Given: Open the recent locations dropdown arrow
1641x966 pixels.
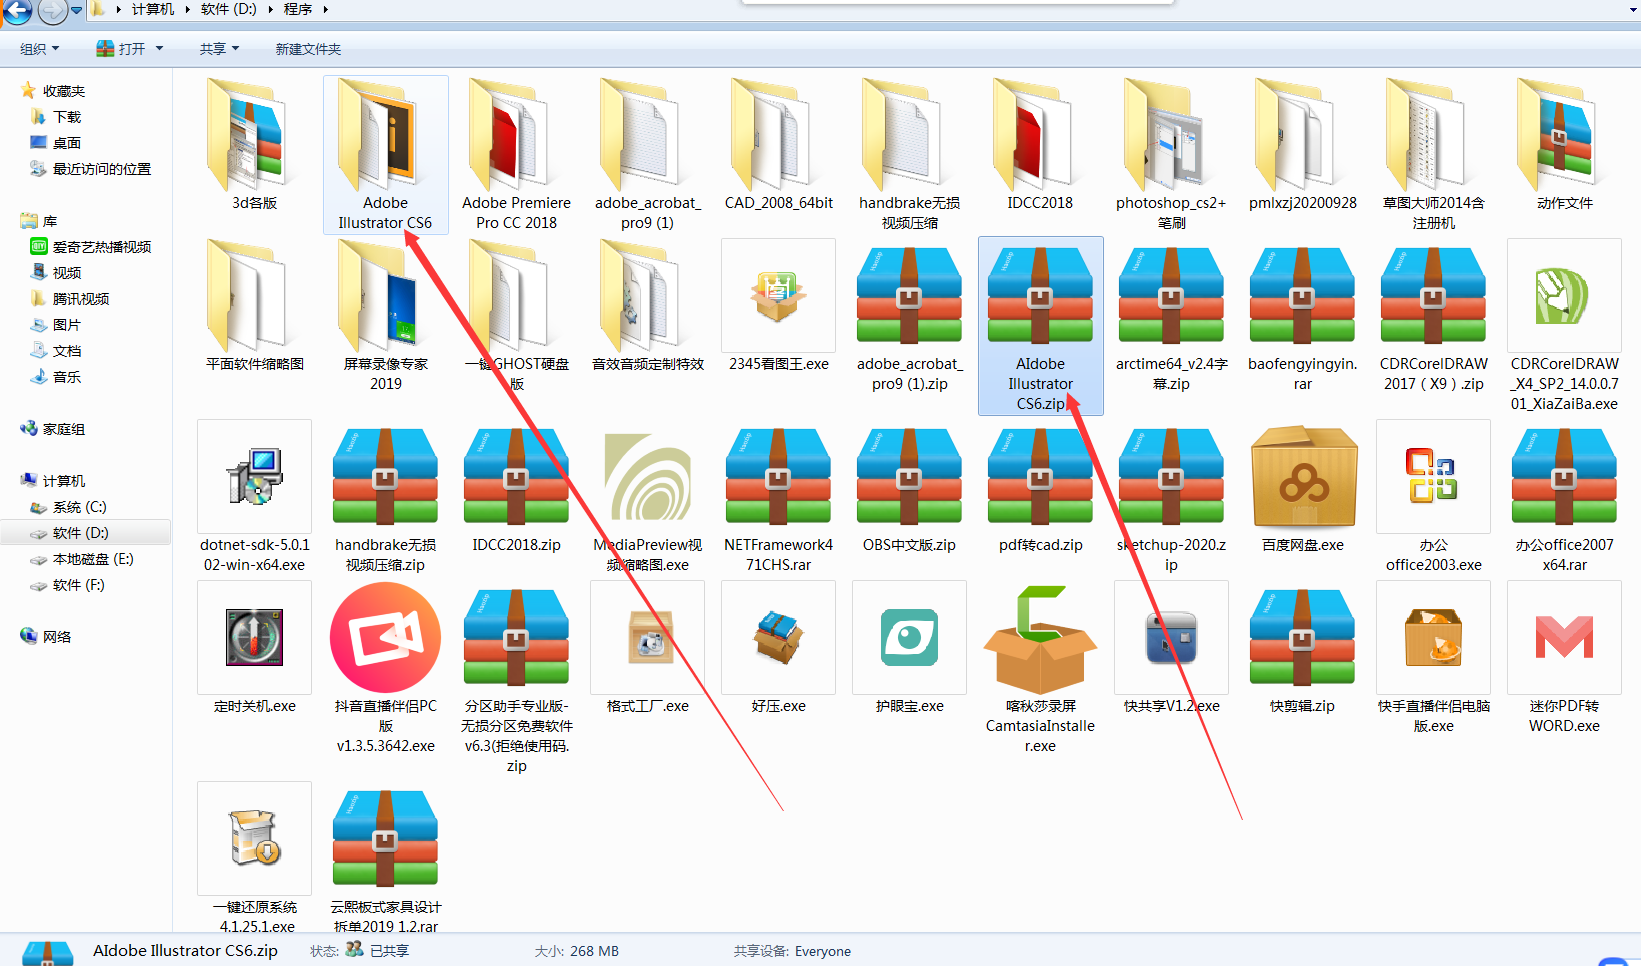Looking at the screenshot, I should [76, 11].
